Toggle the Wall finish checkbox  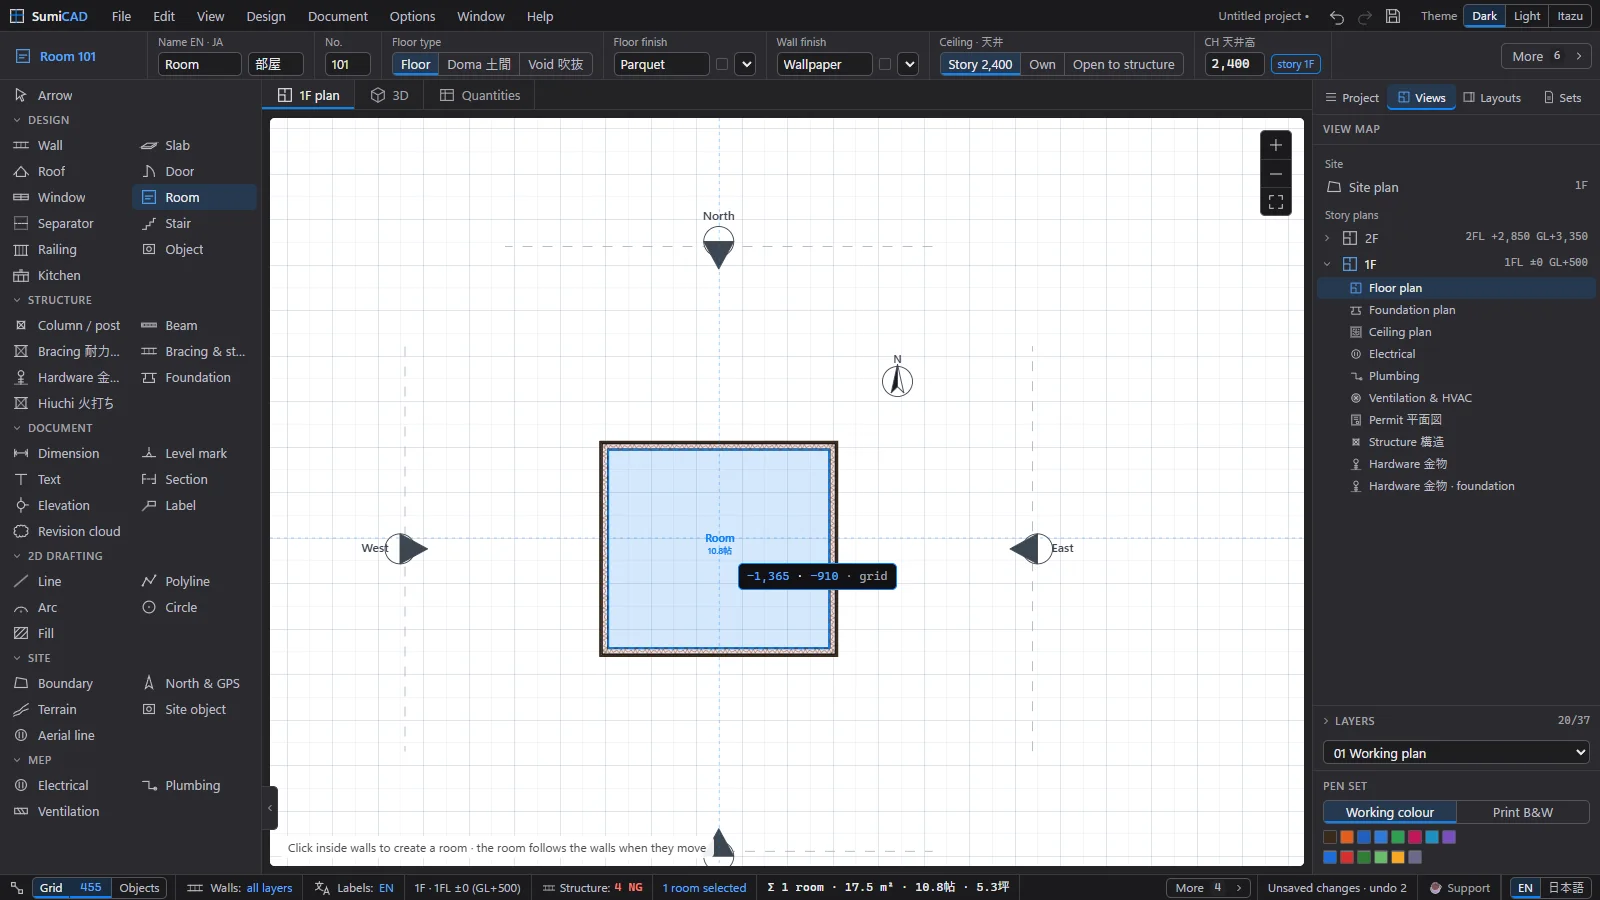885,65
